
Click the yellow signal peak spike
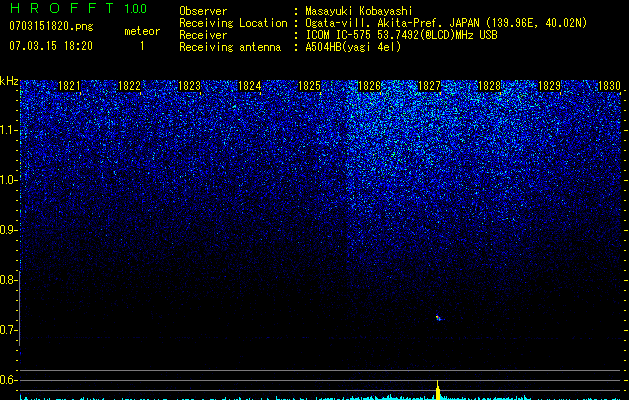click(x=438, y=390)
